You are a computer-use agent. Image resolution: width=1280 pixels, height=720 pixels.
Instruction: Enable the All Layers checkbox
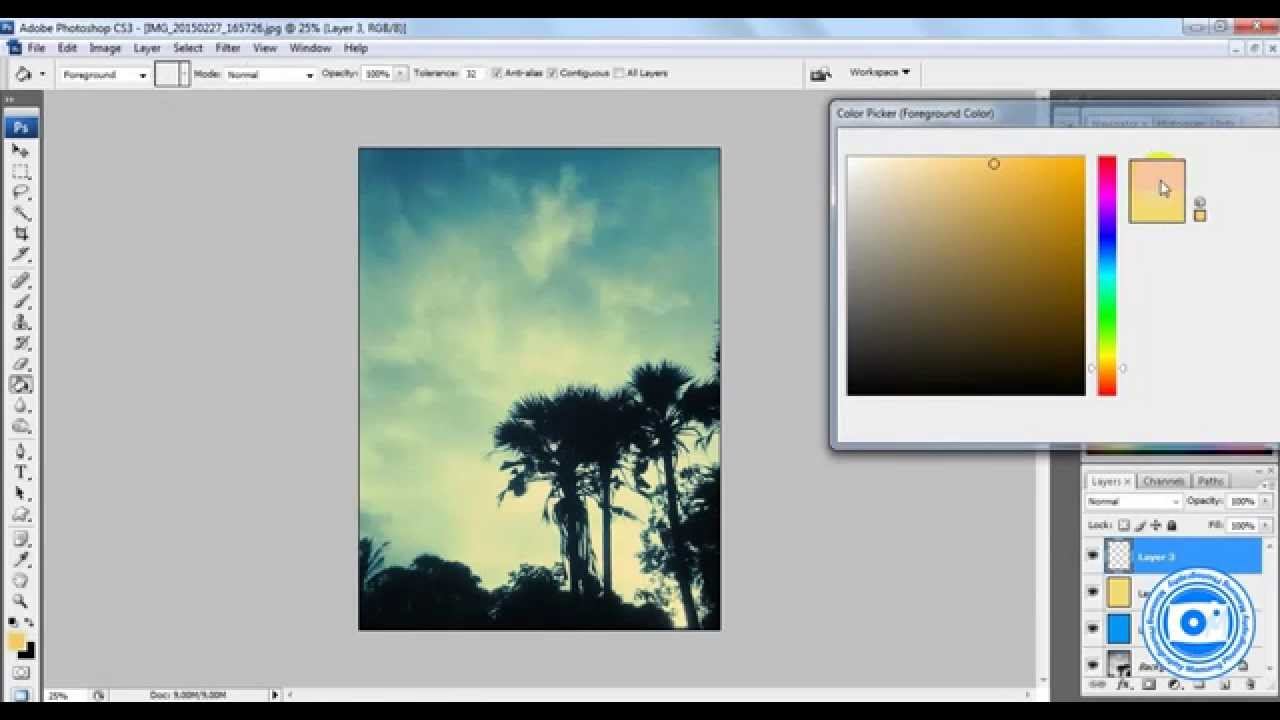point(619,73)
